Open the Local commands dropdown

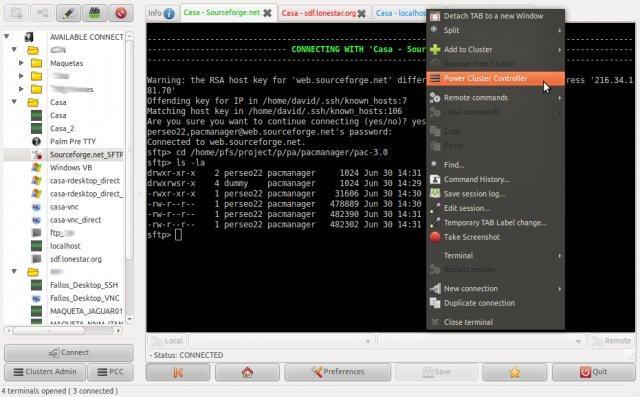click(x=281, y=341)
